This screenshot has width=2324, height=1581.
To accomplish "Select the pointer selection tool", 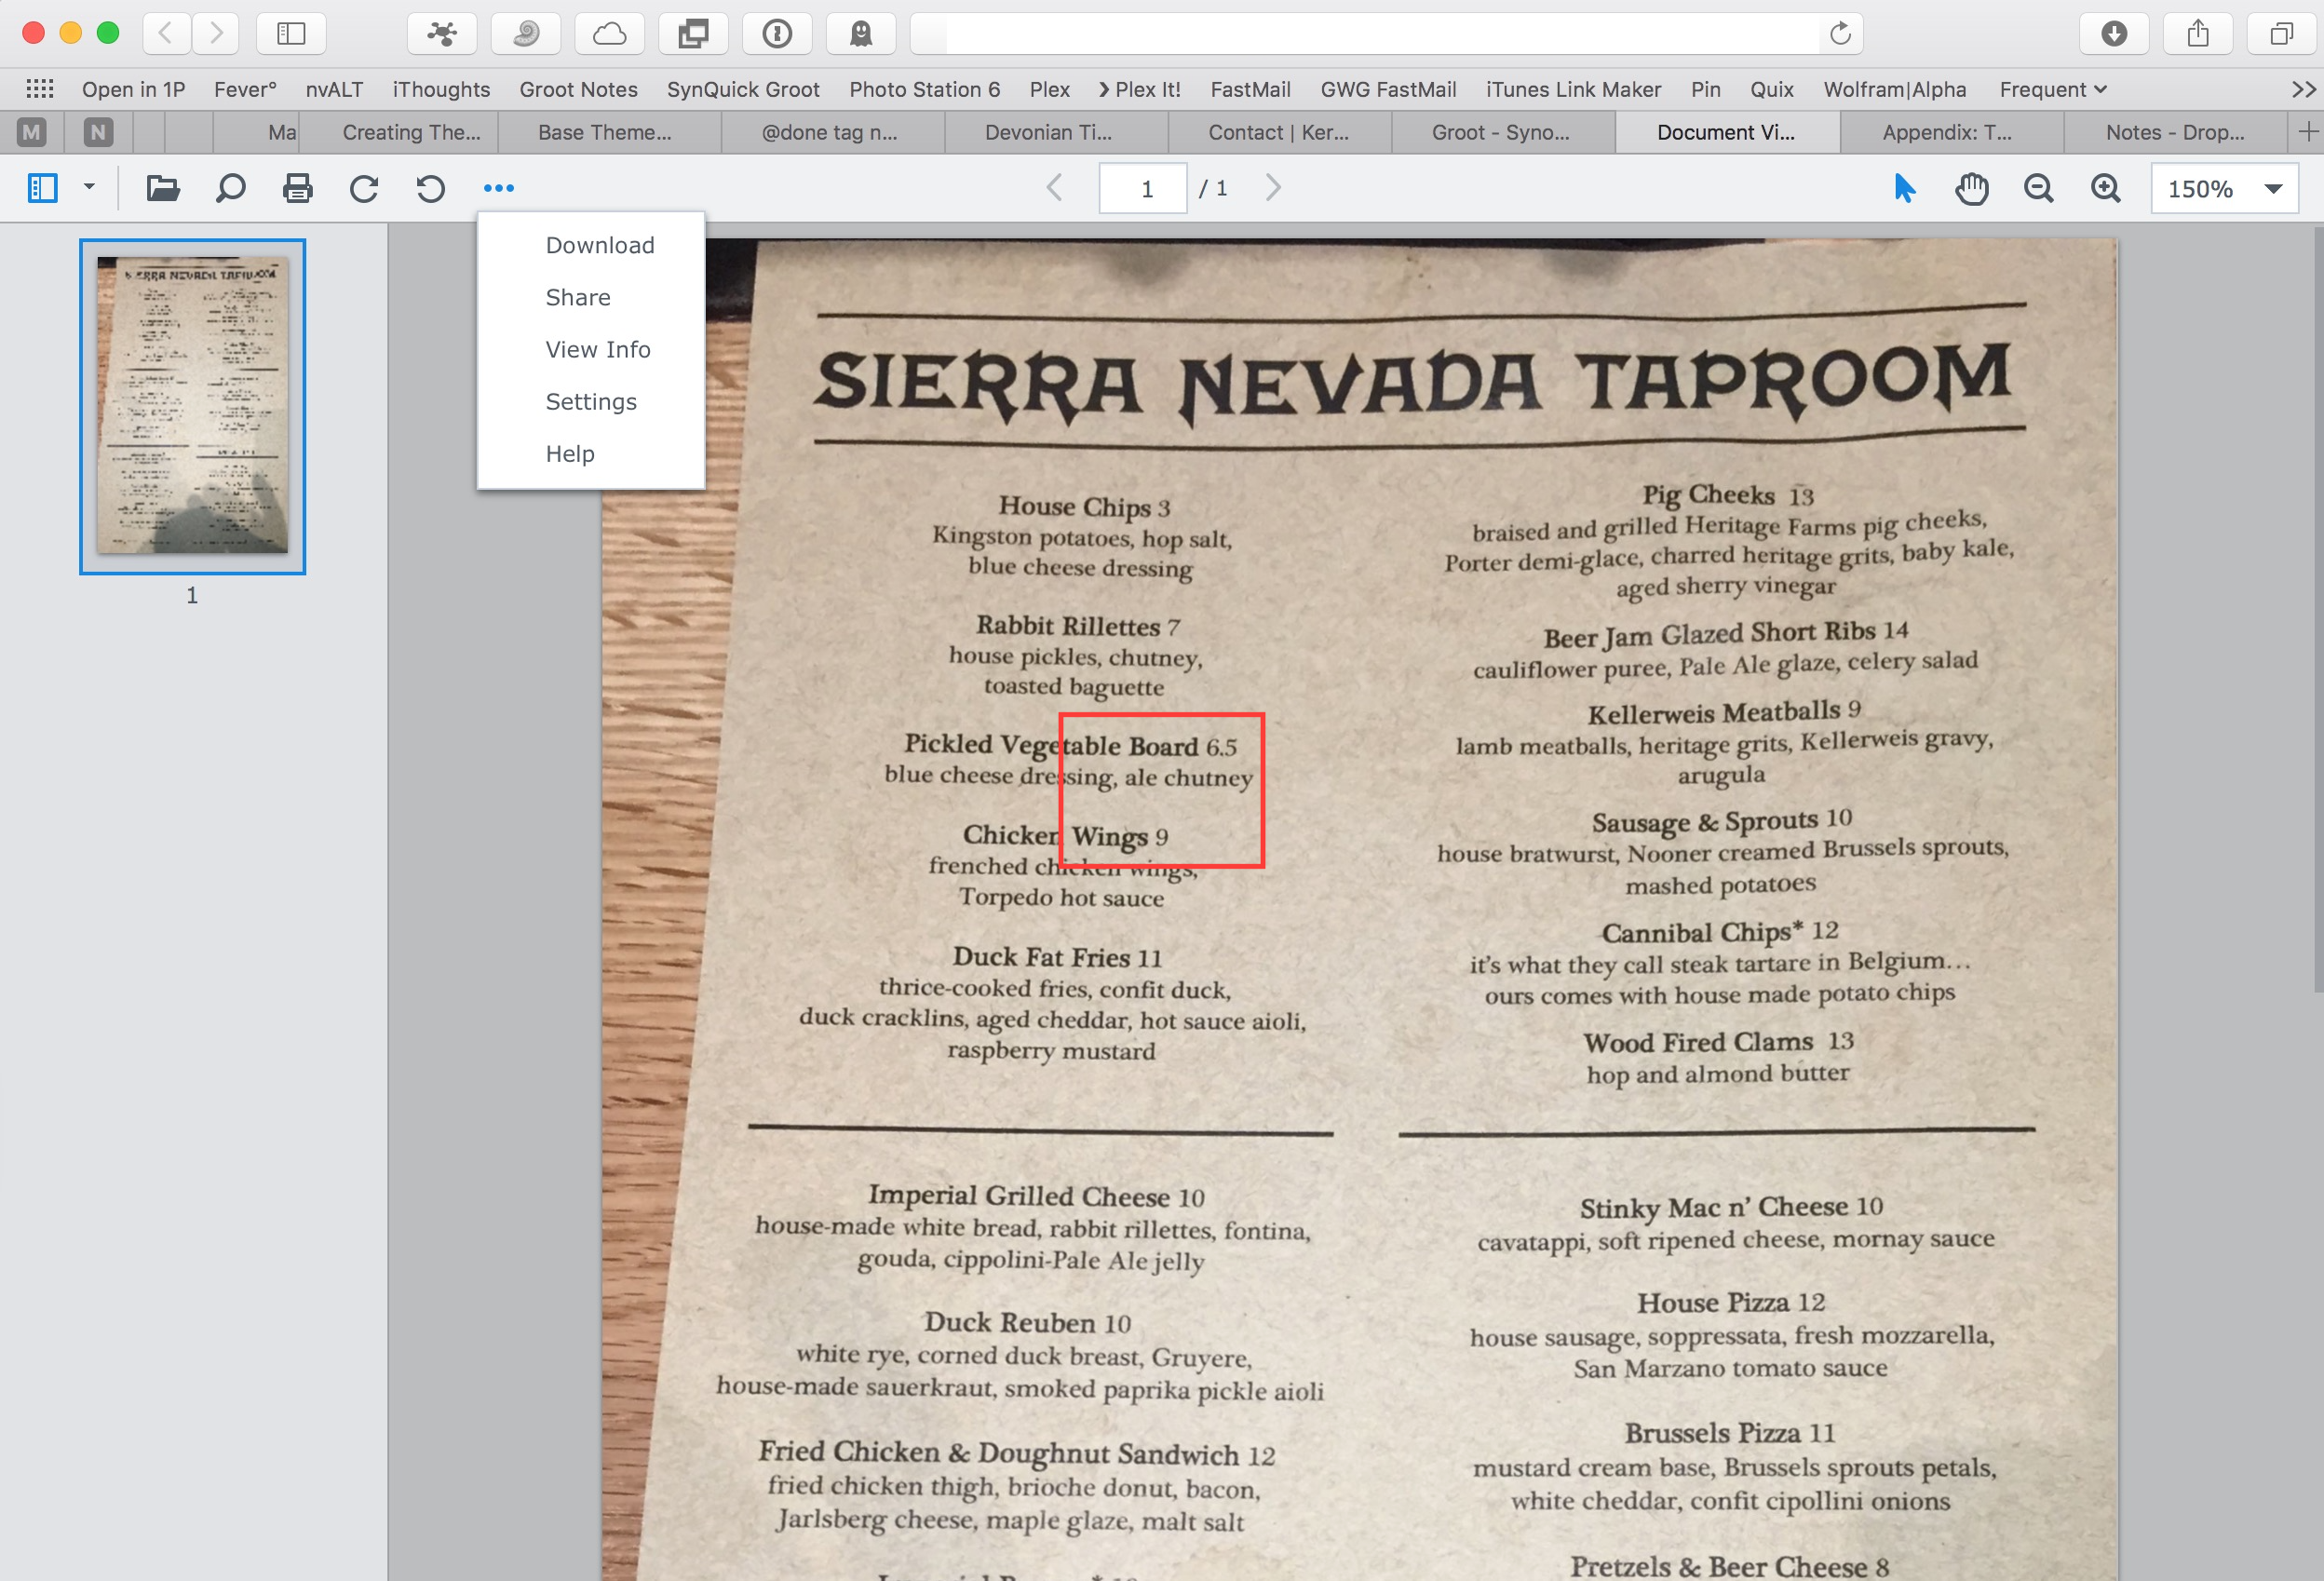I will click(1904, 188).
